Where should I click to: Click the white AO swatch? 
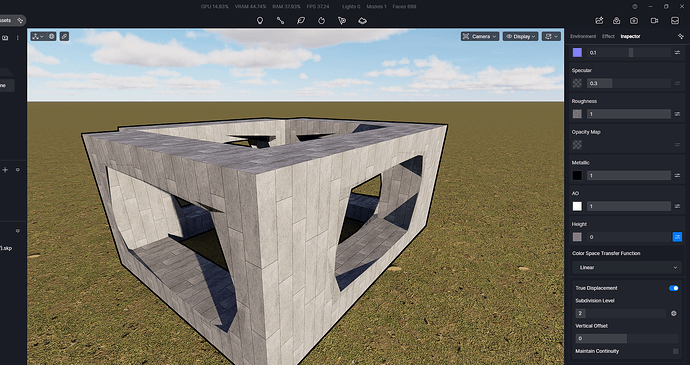pos(577,206)
